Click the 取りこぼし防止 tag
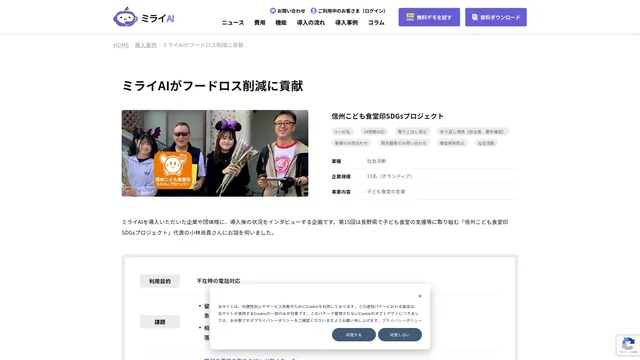The image size is (640, 360). point(412,131)
